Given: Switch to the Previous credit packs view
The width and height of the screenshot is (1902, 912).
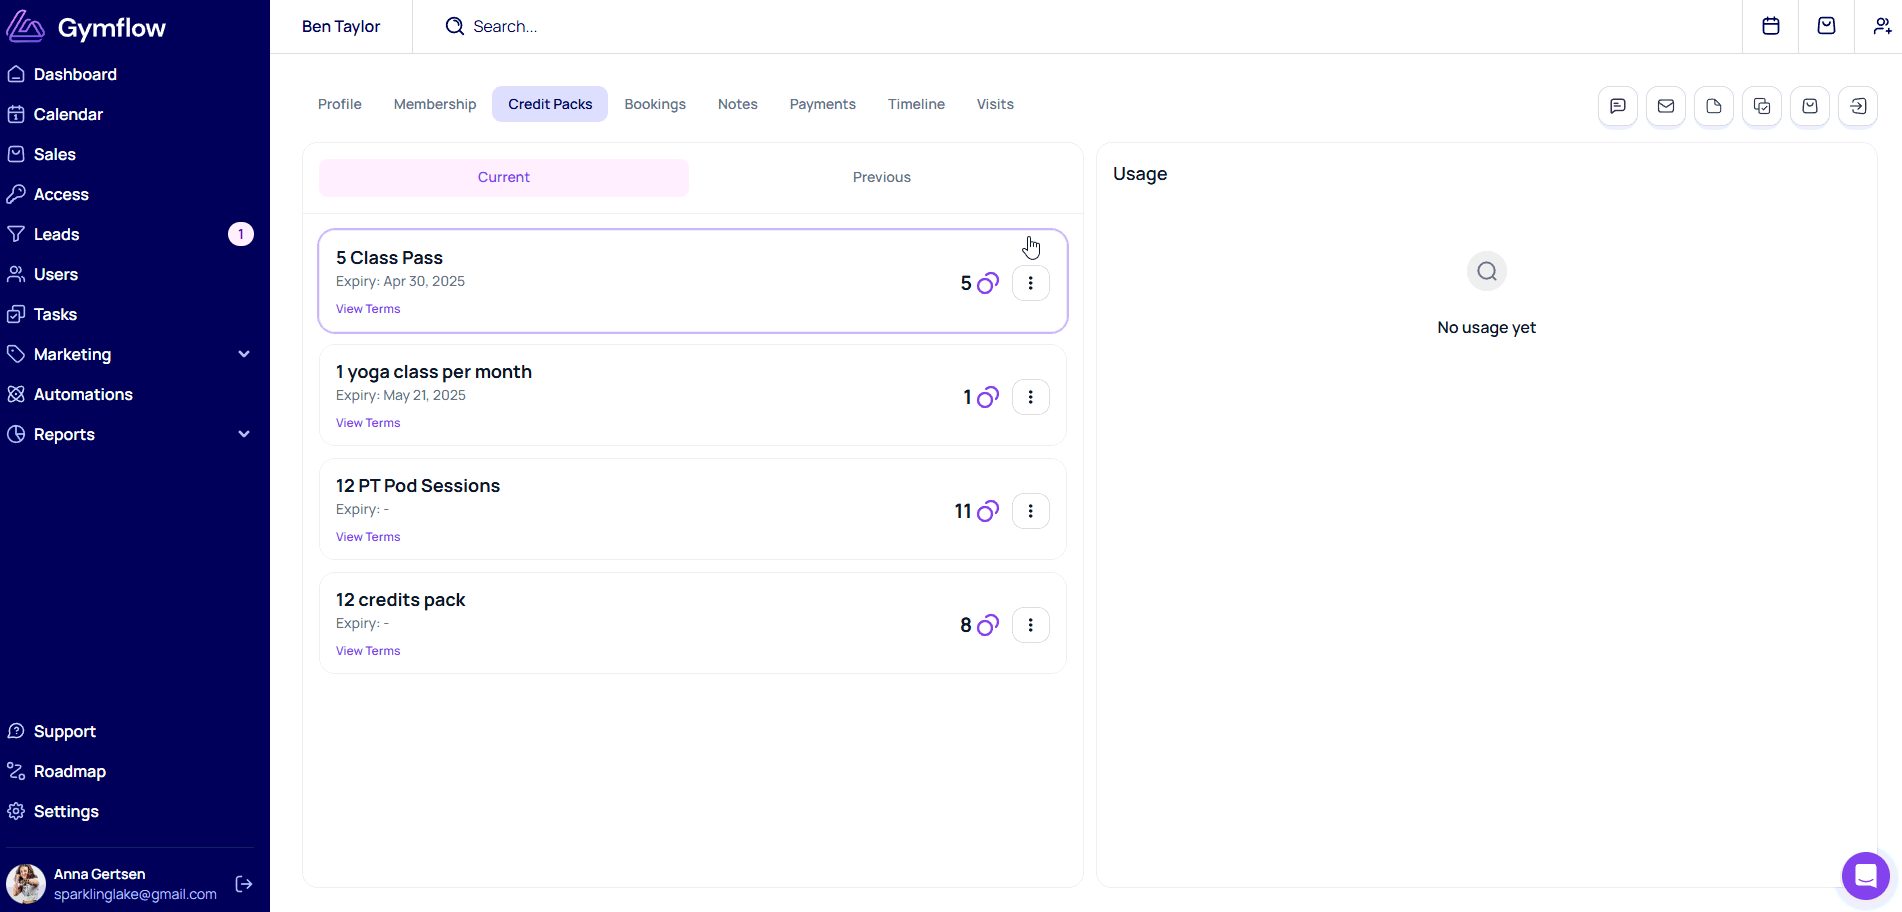Looking at the screenshot, I should click(x=881, y=177).
